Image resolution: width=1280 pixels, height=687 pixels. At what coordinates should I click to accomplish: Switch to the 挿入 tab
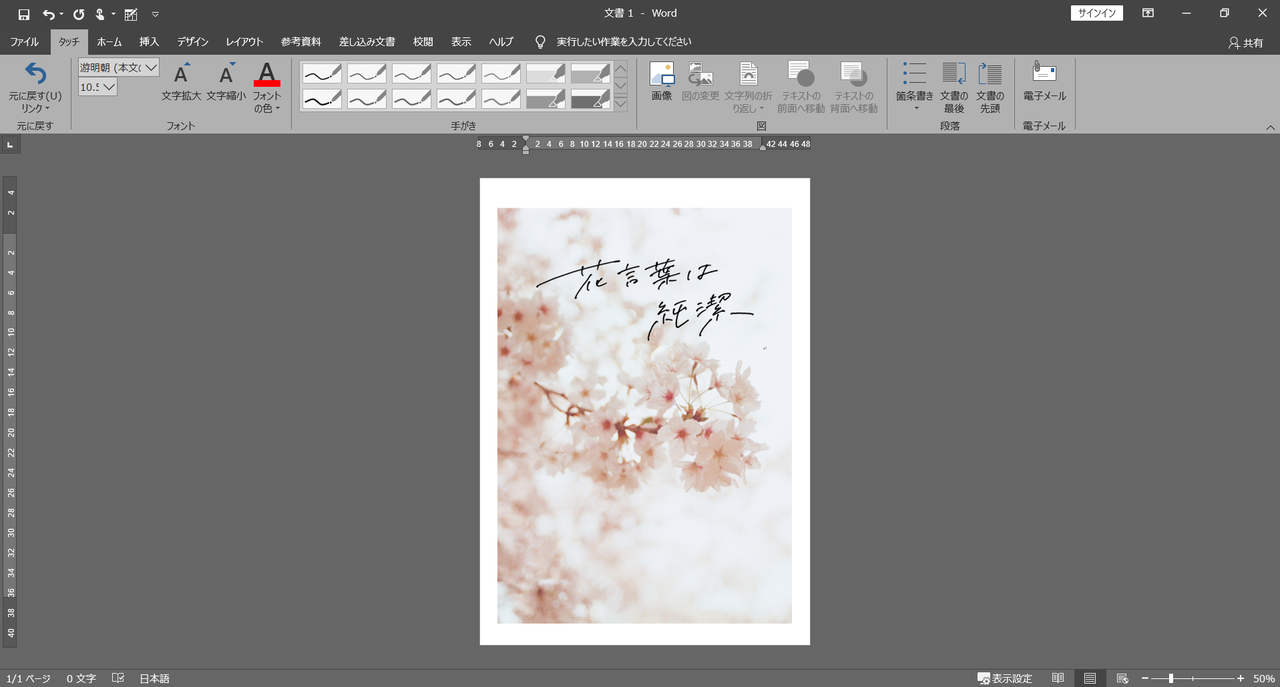pyautogui.click(x=149, y=42)
